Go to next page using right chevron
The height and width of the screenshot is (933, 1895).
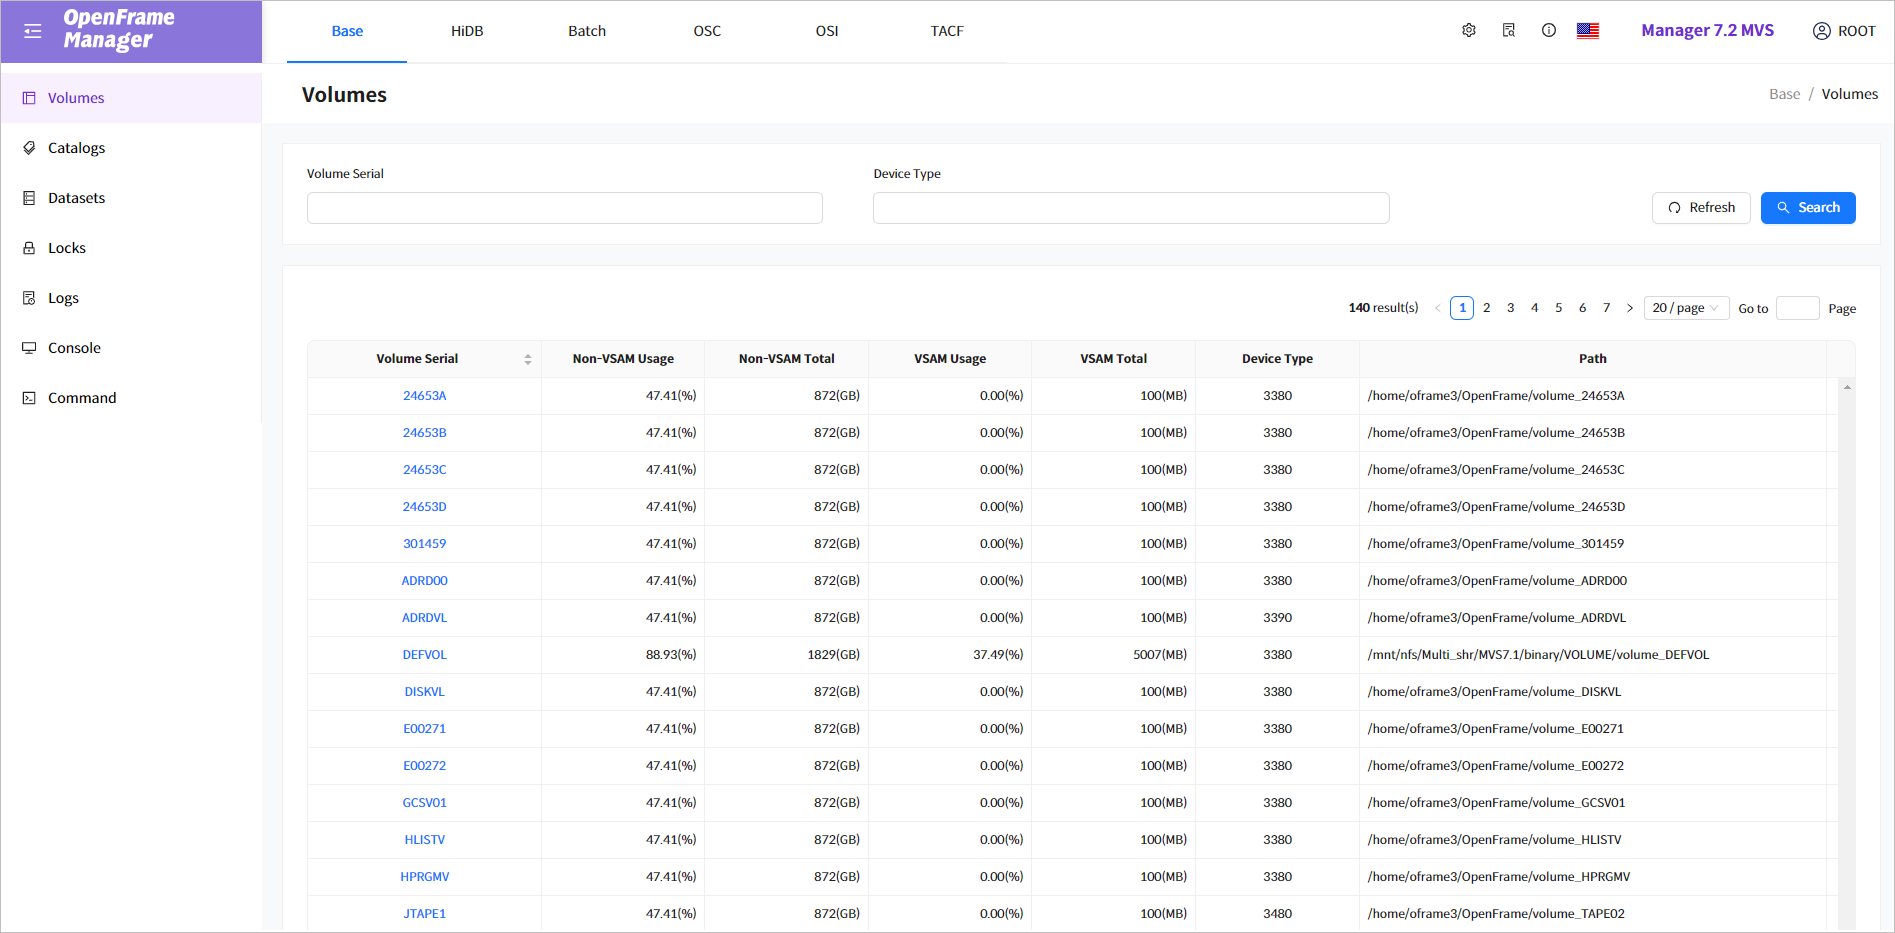click(1630, 308)
